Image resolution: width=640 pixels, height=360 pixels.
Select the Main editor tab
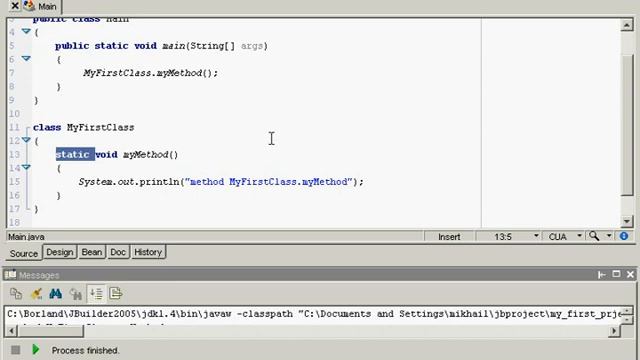point(41,7)
